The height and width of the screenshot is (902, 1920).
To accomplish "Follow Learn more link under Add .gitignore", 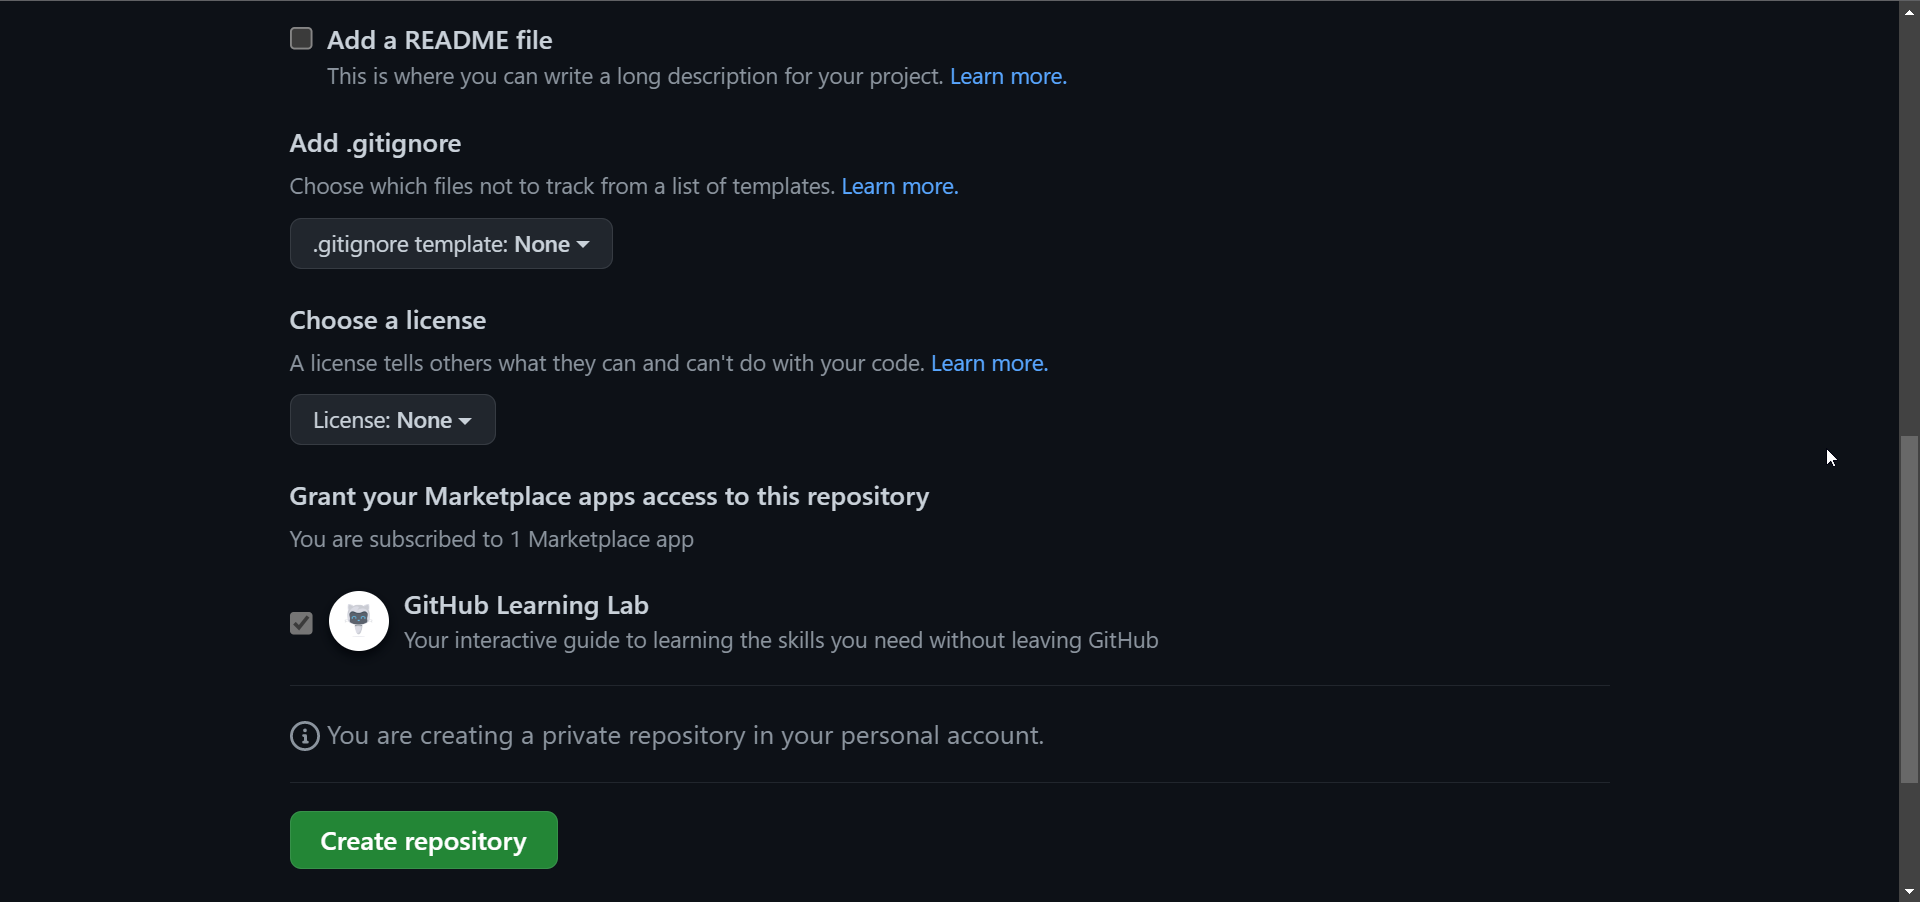I will pyautogui.click(x=900, y=187).
